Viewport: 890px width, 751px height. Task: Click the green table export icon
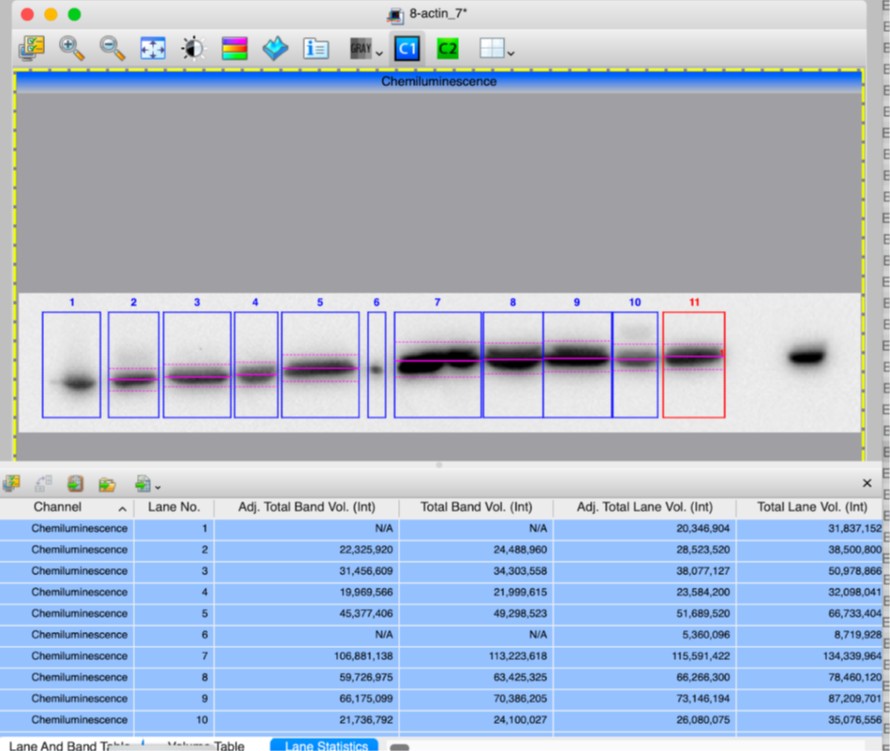75,484
